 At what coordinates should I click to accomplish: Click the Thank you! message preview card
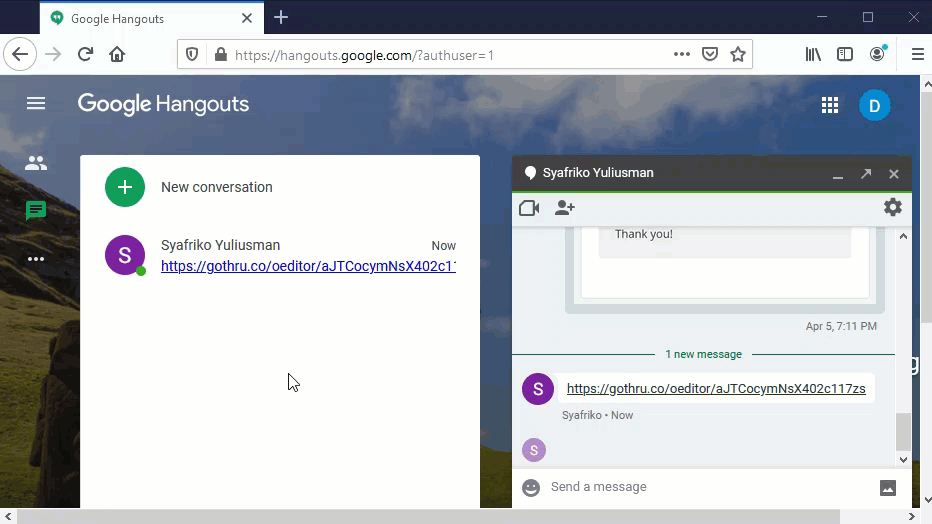725,263
